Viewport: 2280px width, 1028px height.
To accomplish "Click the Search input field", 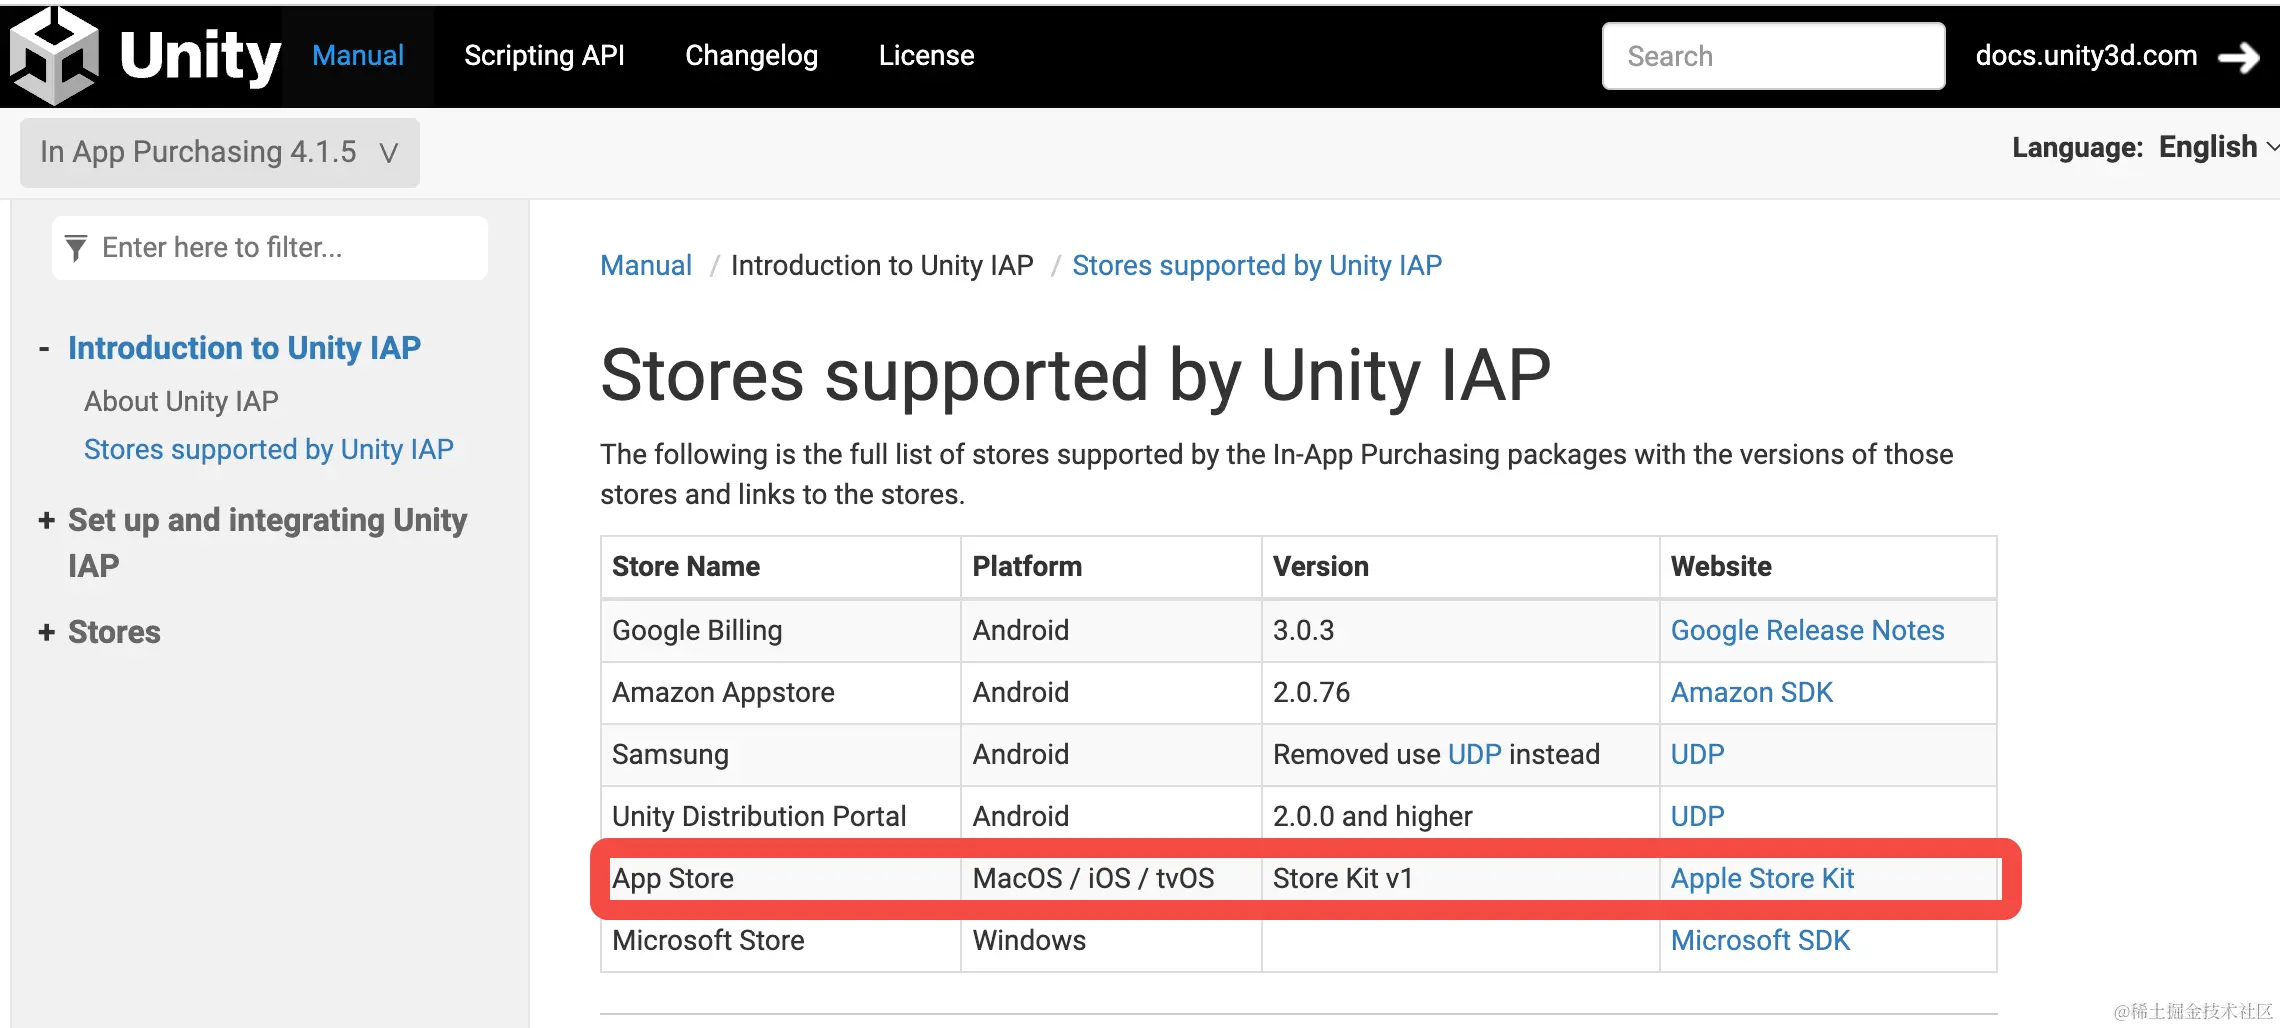I will tap(1773, 56).
